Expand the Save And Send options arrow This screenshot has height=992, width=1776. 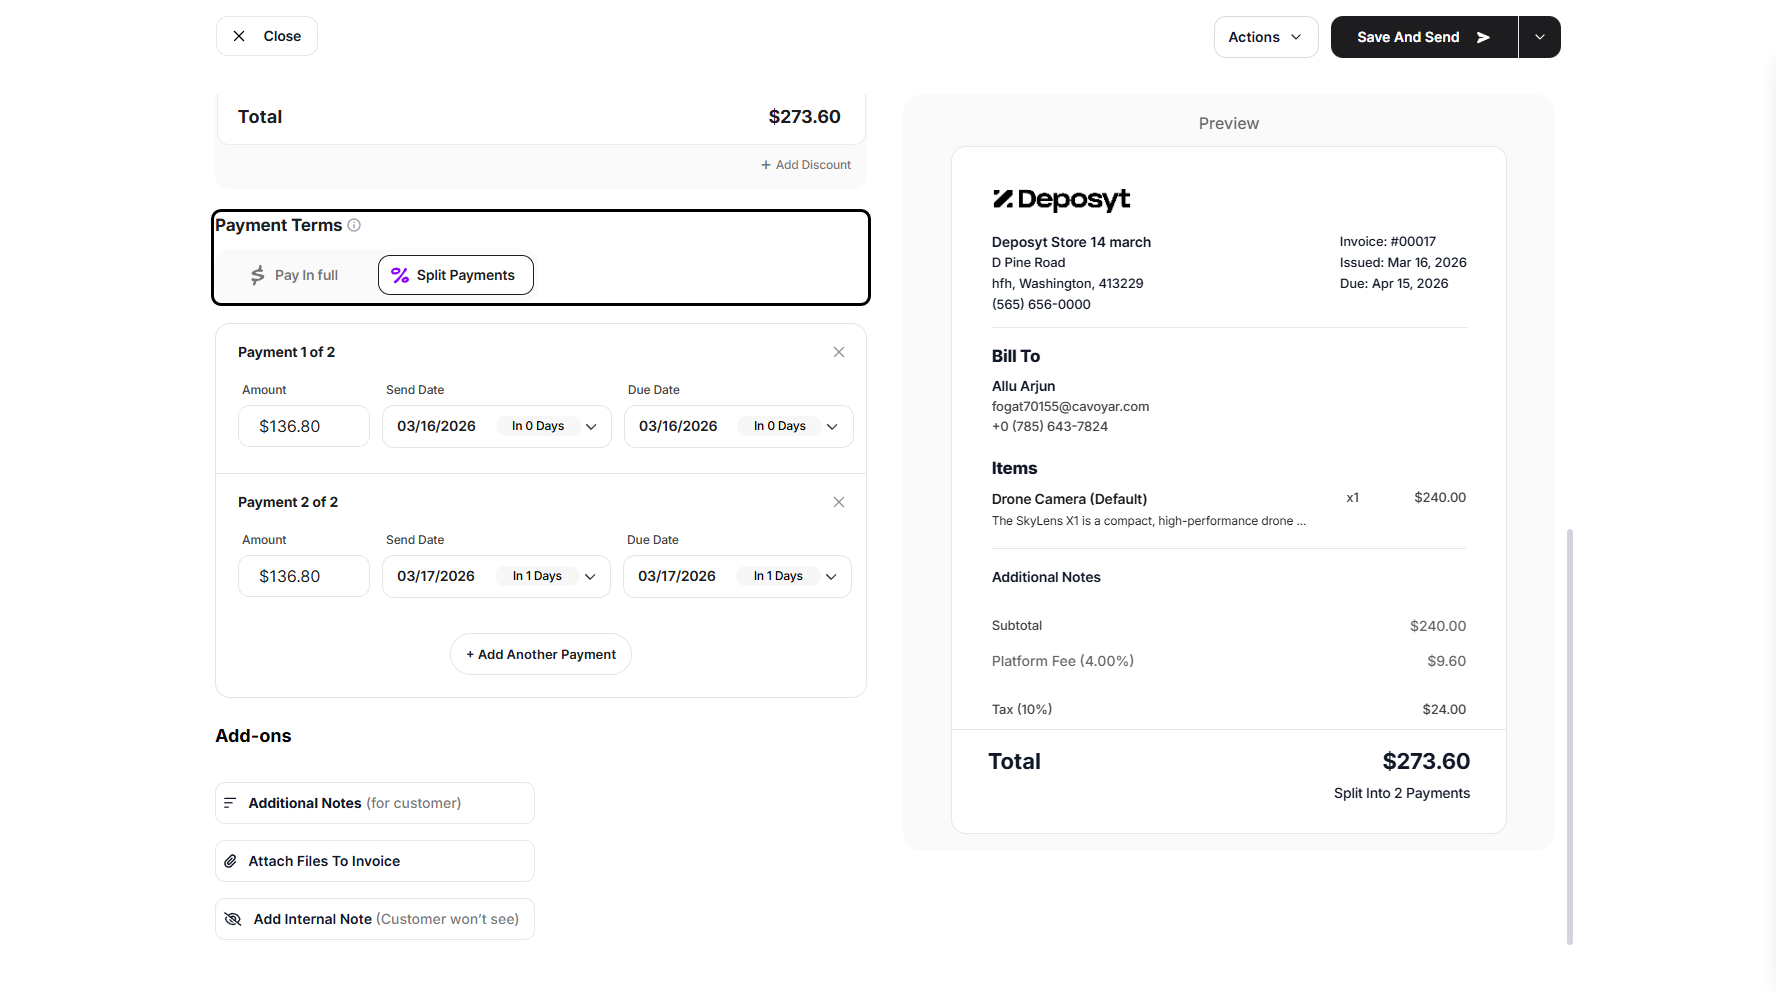pos(1540,37)
